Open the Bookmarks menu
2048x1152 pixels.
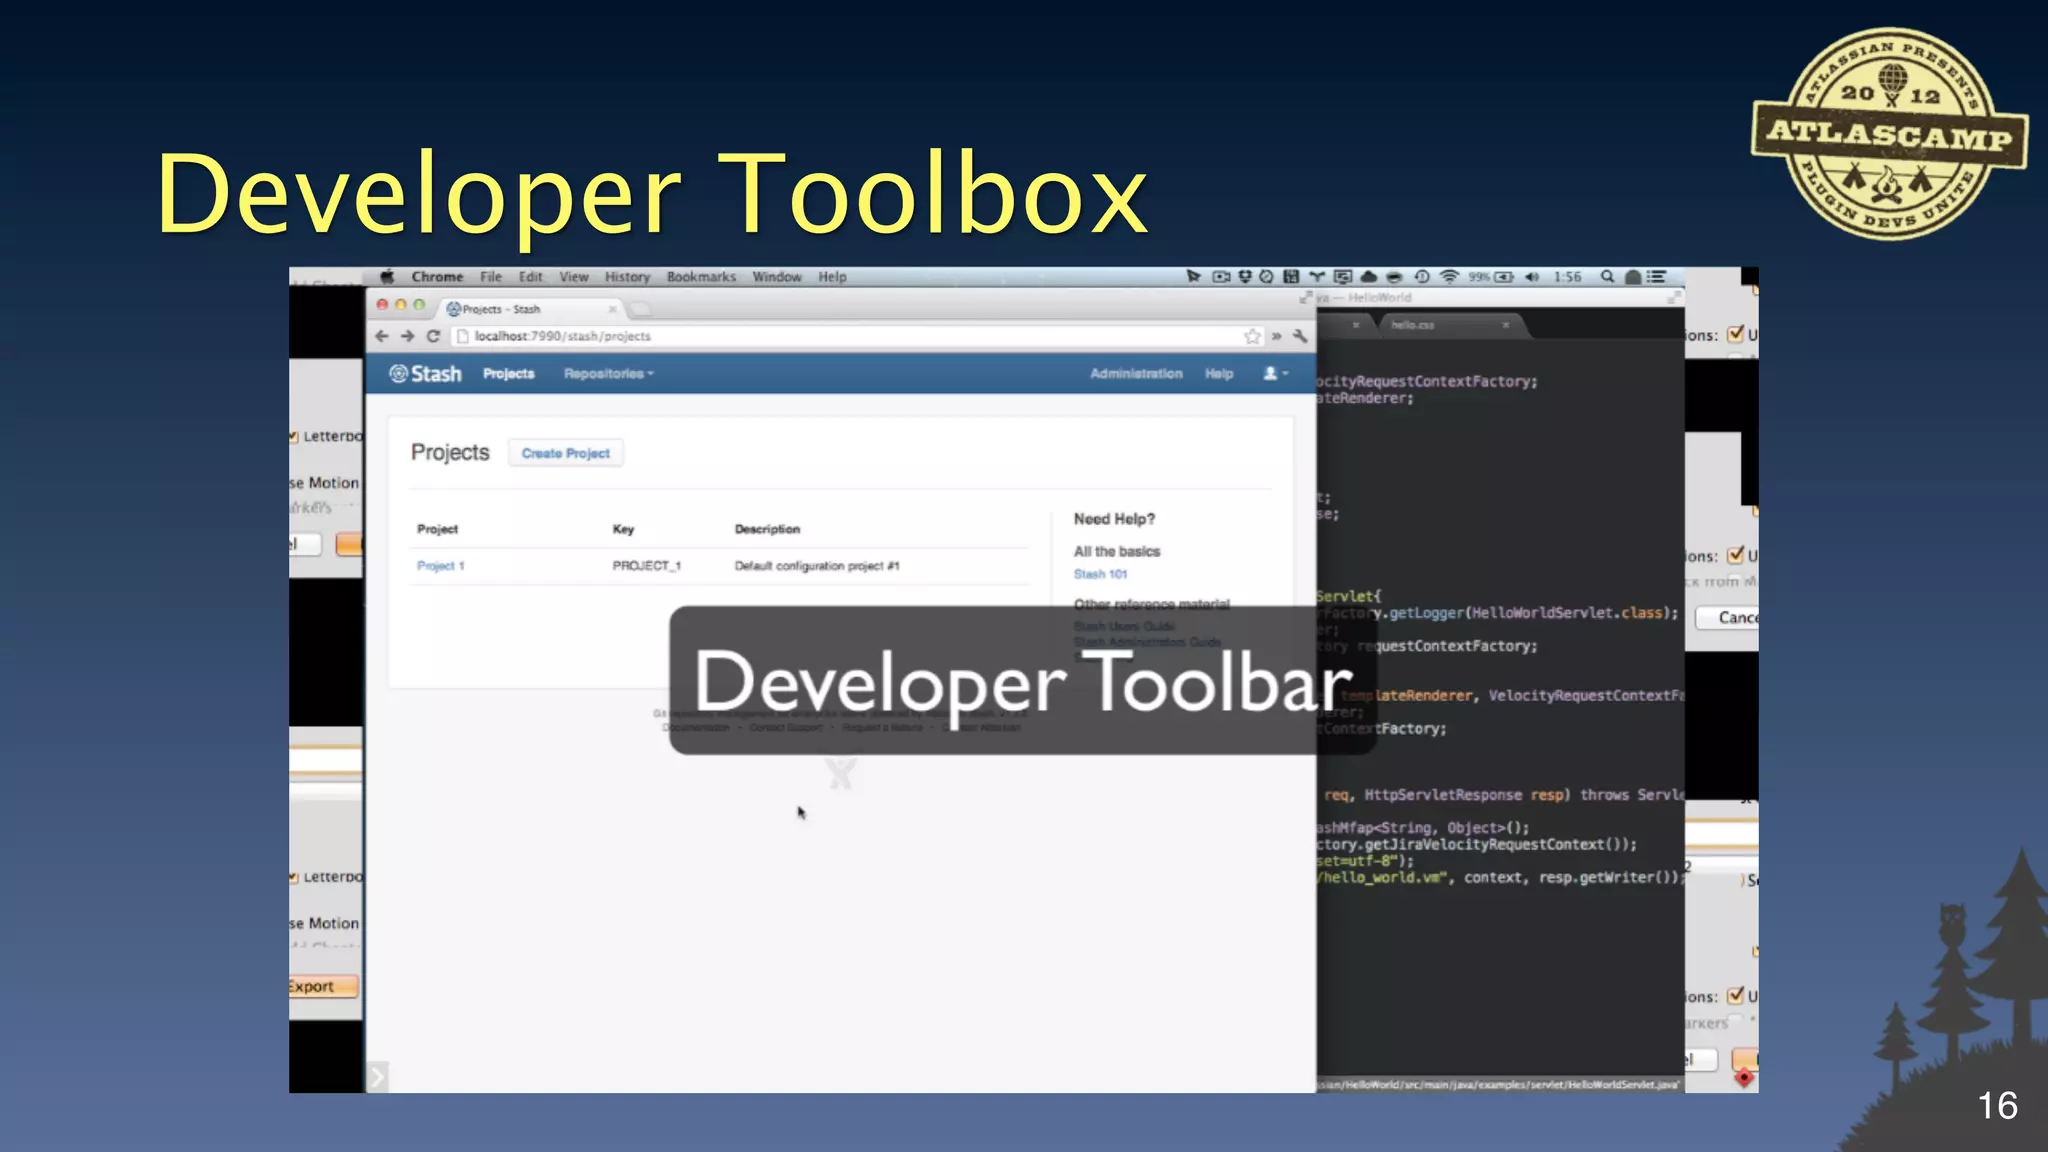coord(701,277)
